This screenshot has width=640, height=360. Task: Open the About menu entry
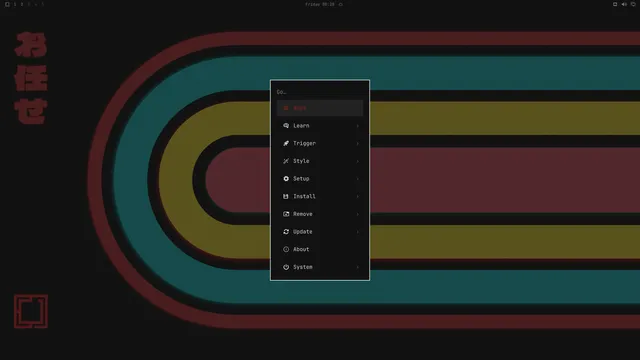tap(320, 249)
